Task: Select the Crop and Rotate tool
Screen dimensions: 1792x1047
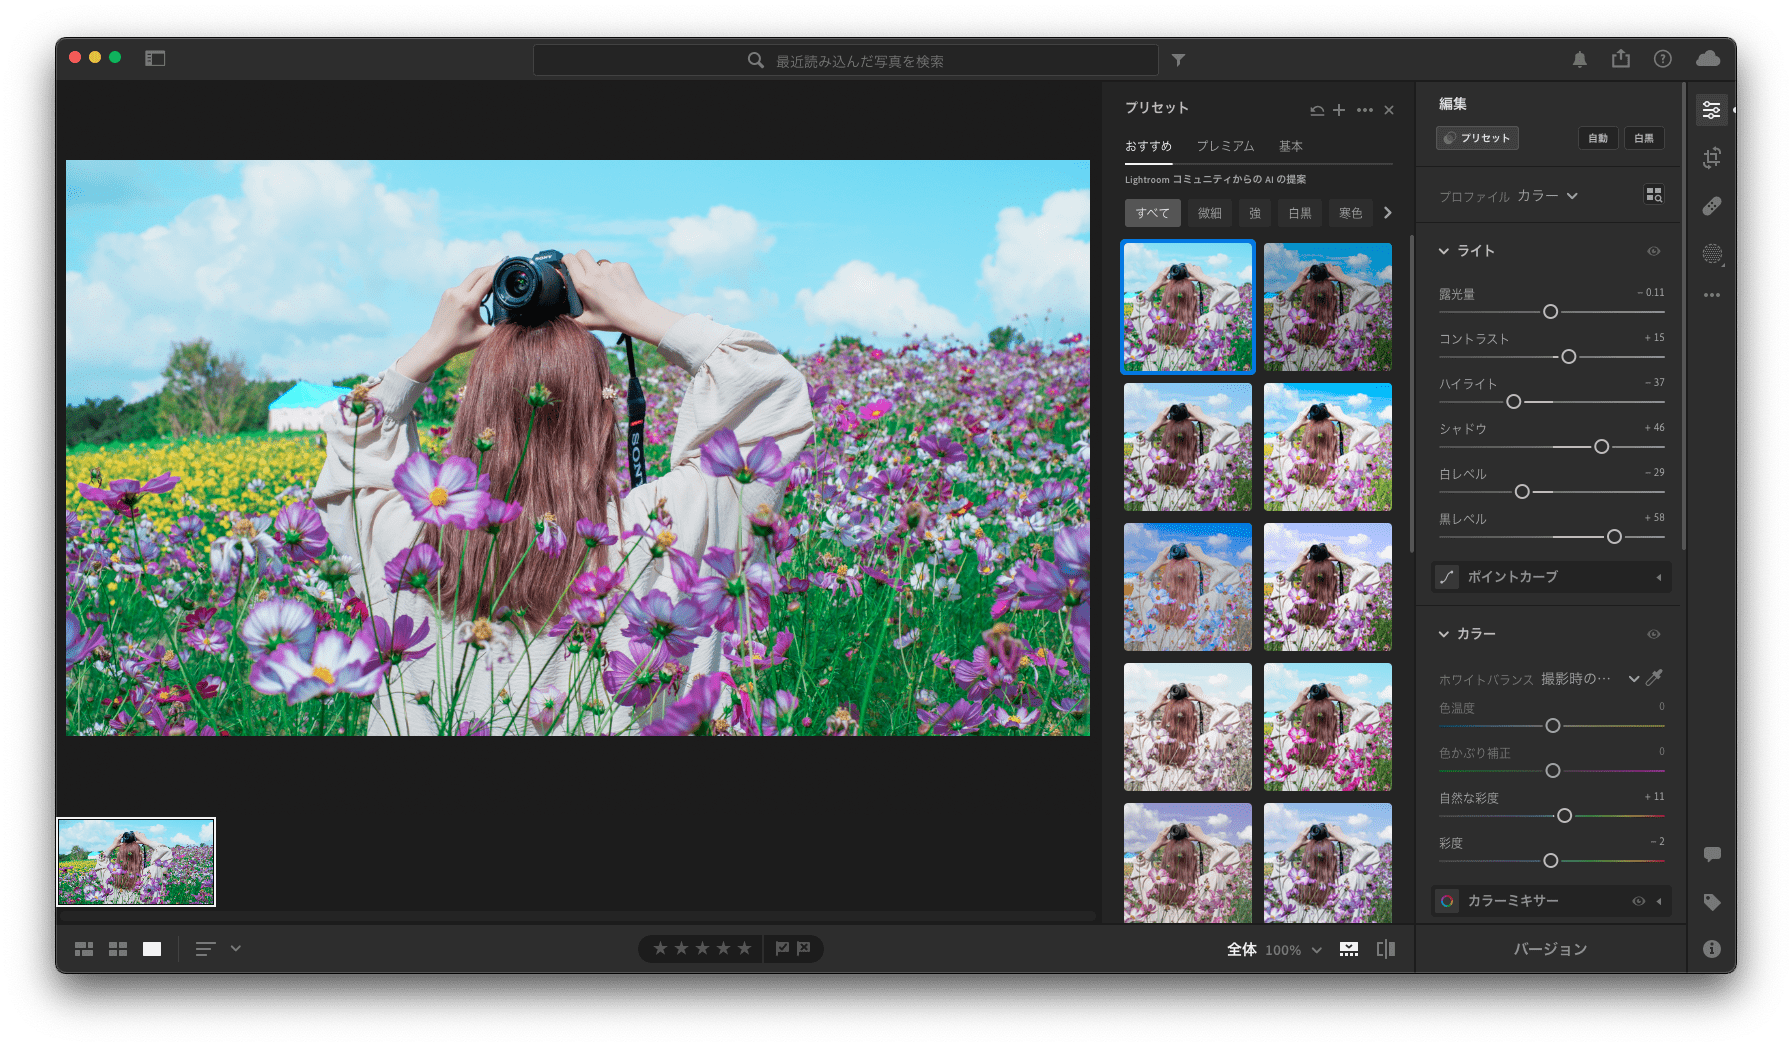Action: (x=1712, y=158)
